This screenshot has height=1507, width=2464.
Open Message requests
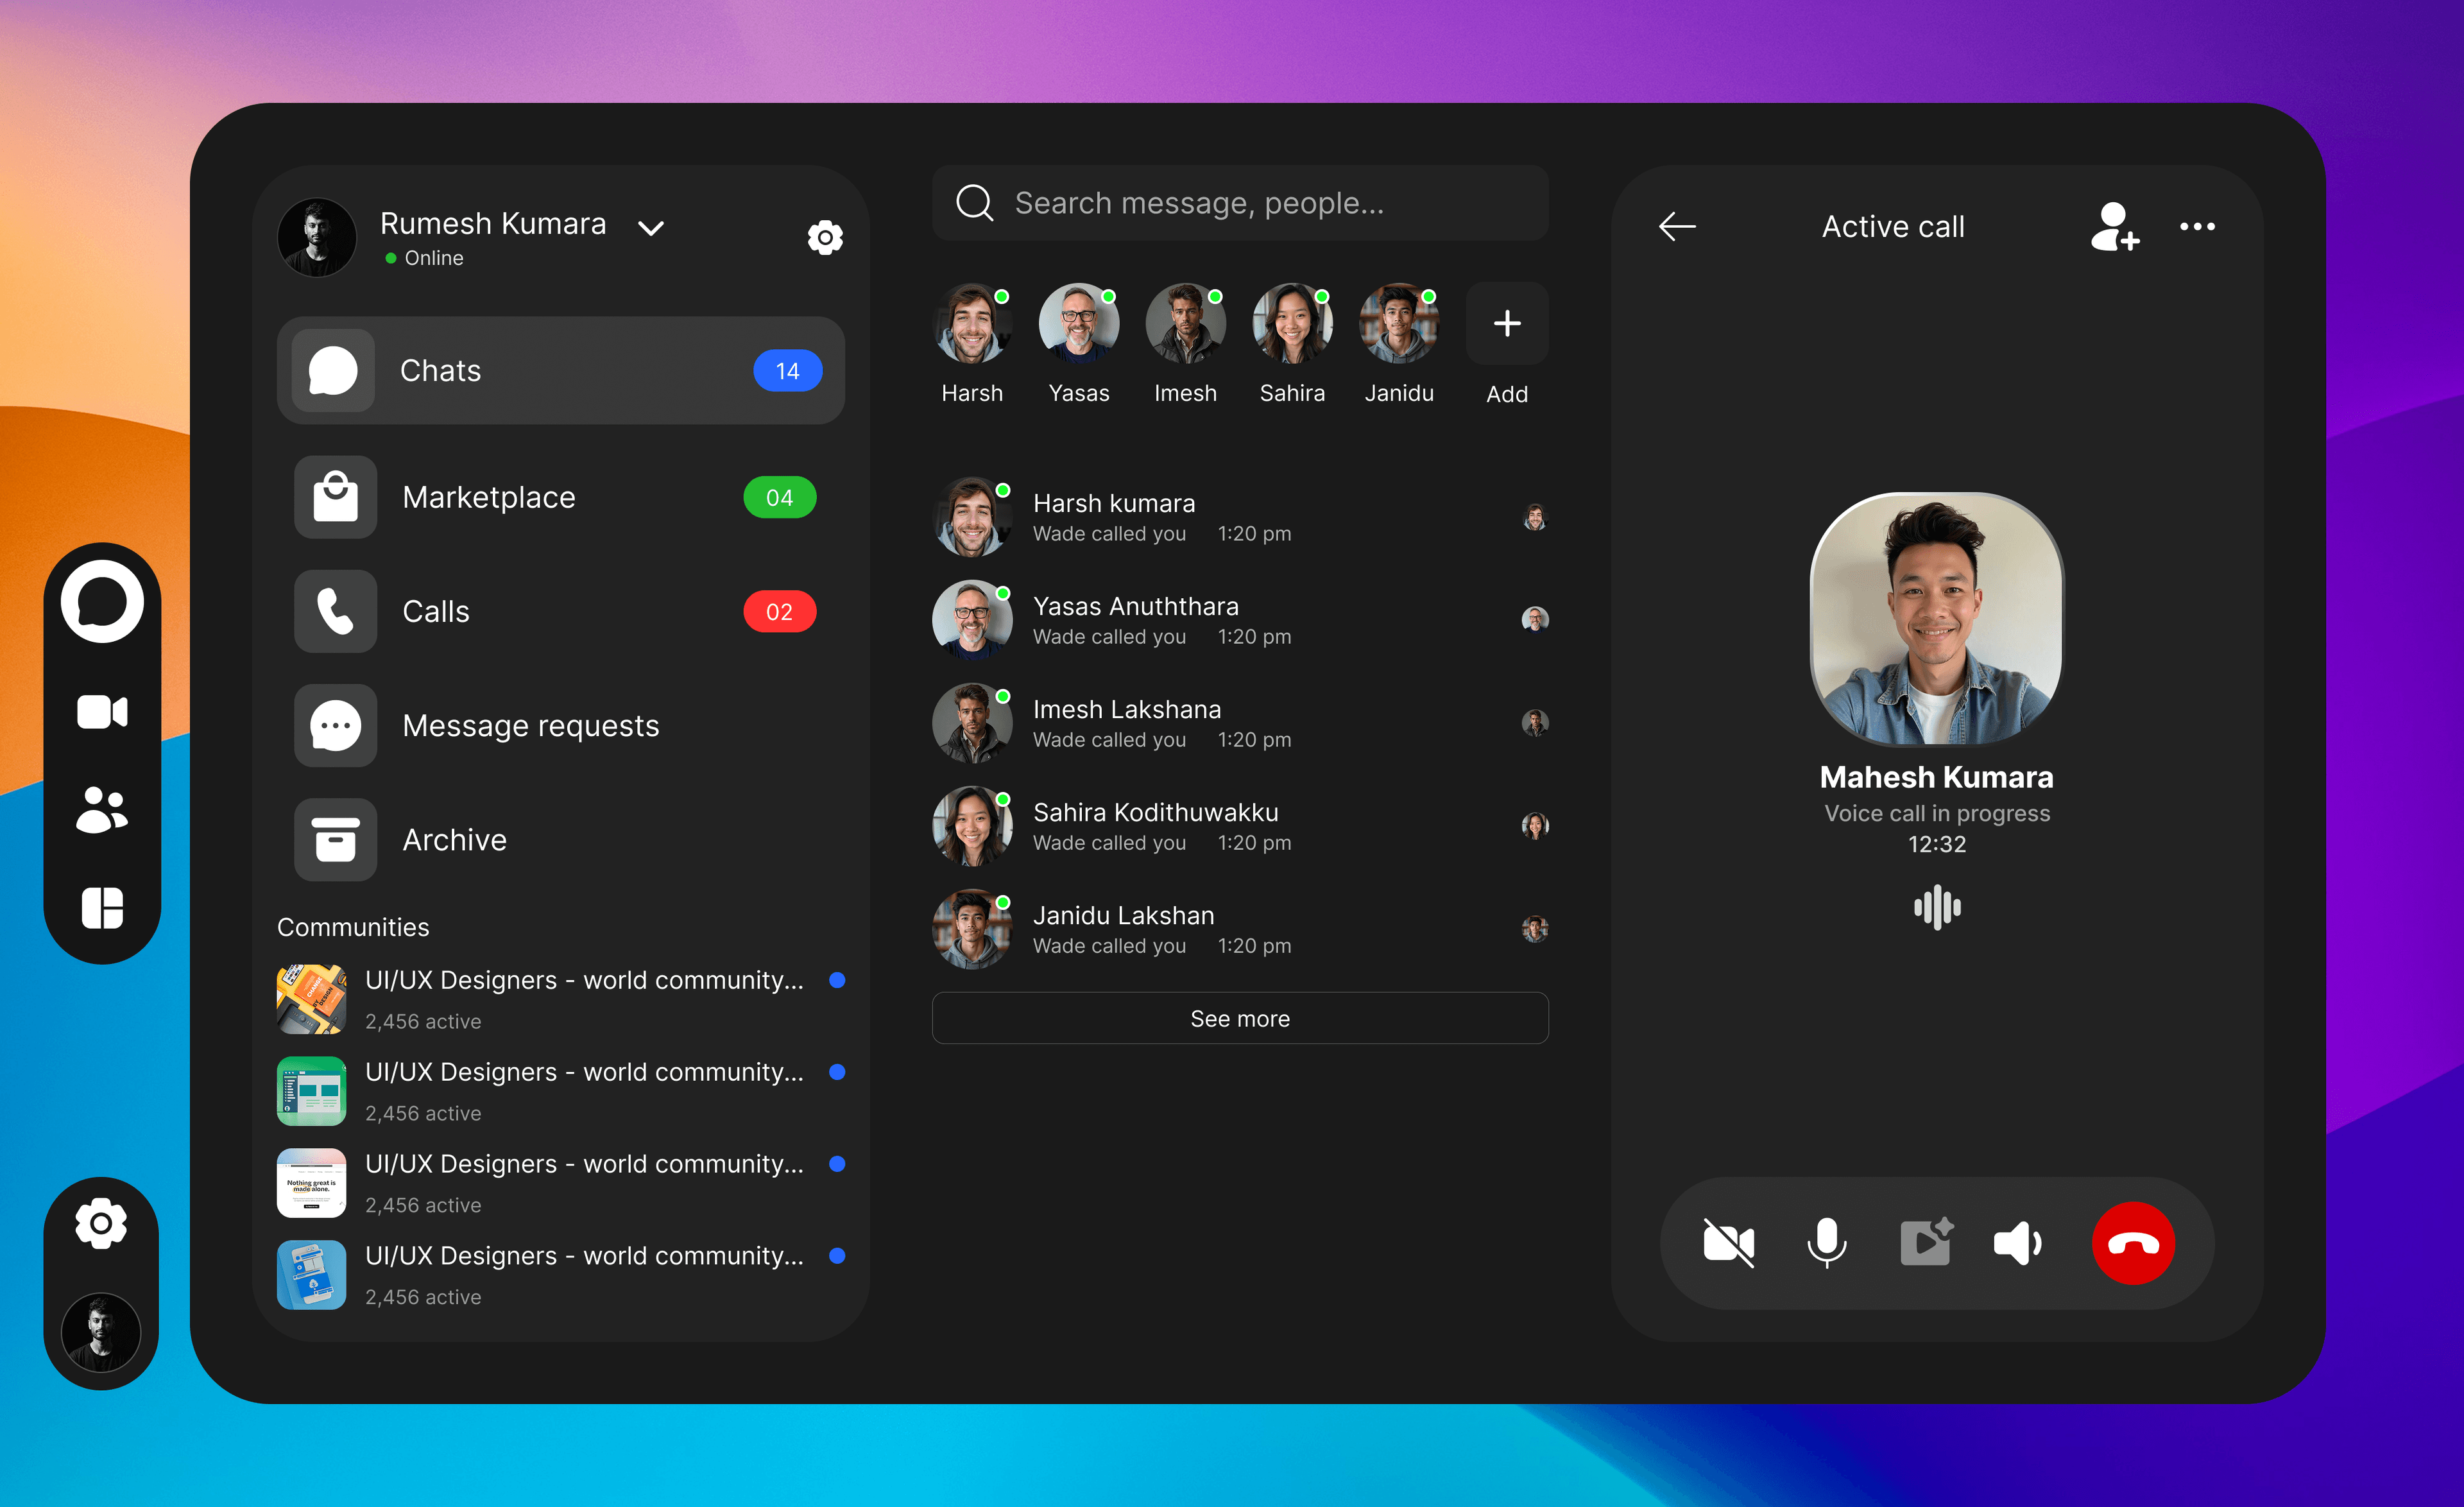pos(561,726)
